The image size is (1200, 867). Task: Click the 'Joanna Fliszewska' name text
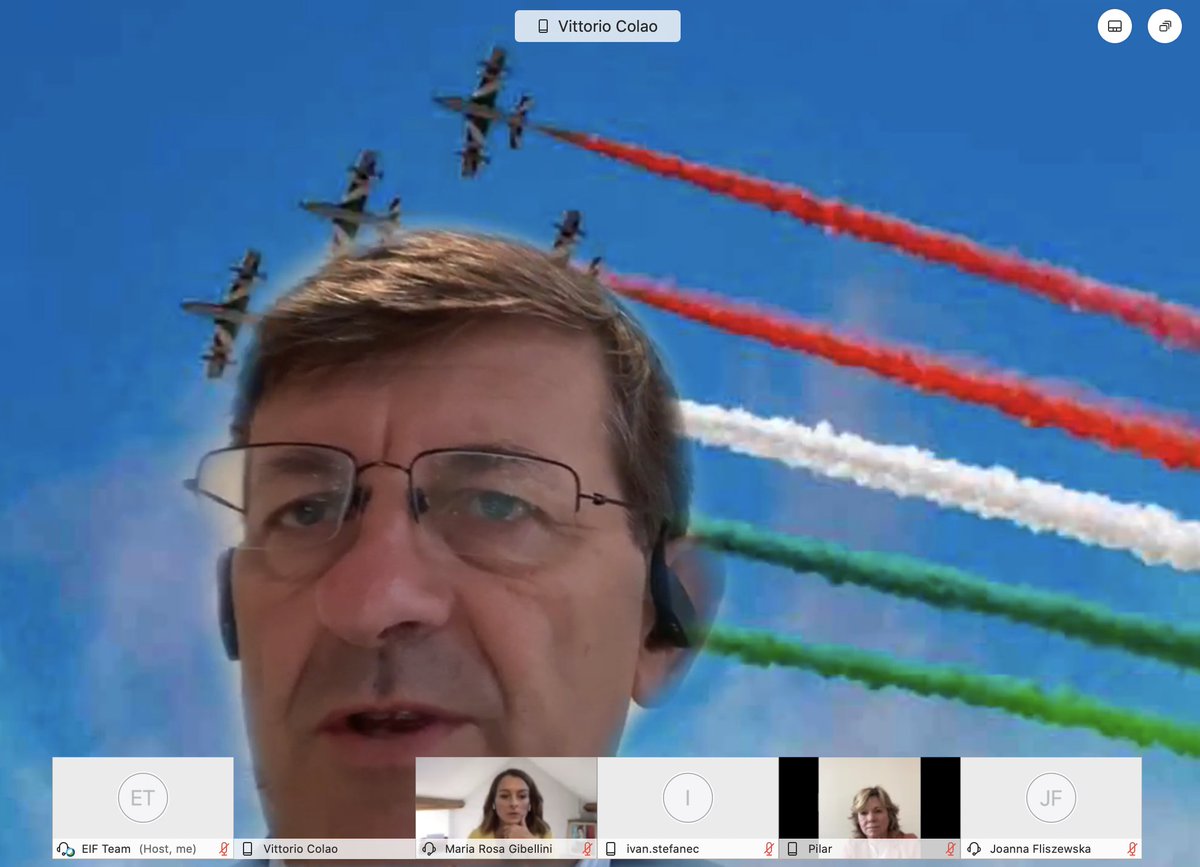point(1040,849)
